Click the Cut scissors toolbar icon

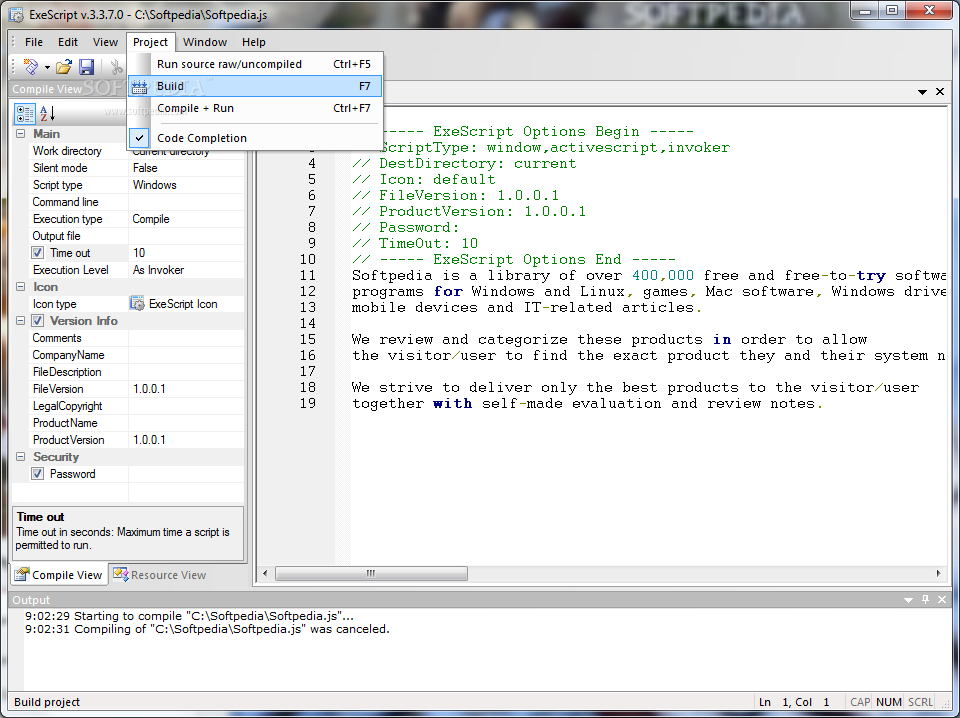pyautogui.click(x=115, y=67)
